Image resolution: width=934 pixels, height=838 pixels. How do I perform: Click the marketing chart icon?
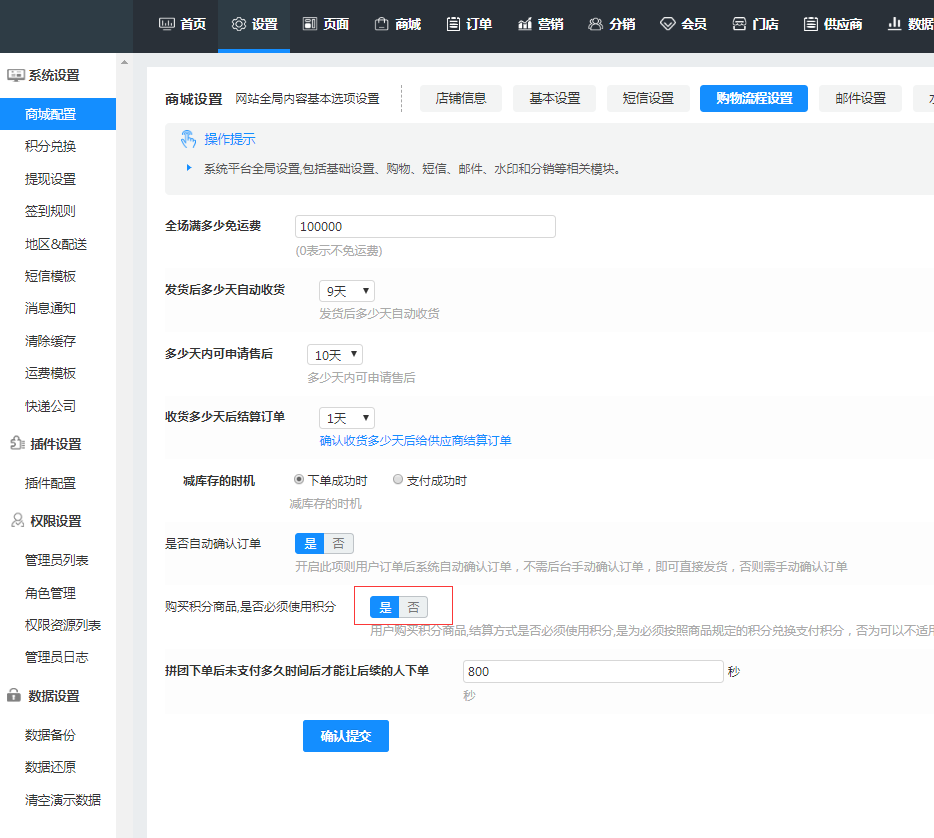[525, 24]
